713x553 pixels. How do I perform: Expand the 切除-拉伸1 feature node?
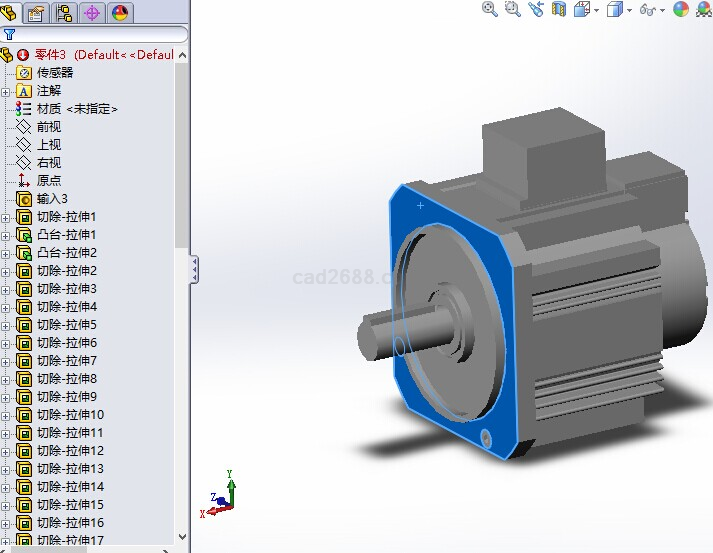click(x=6, y=218)
